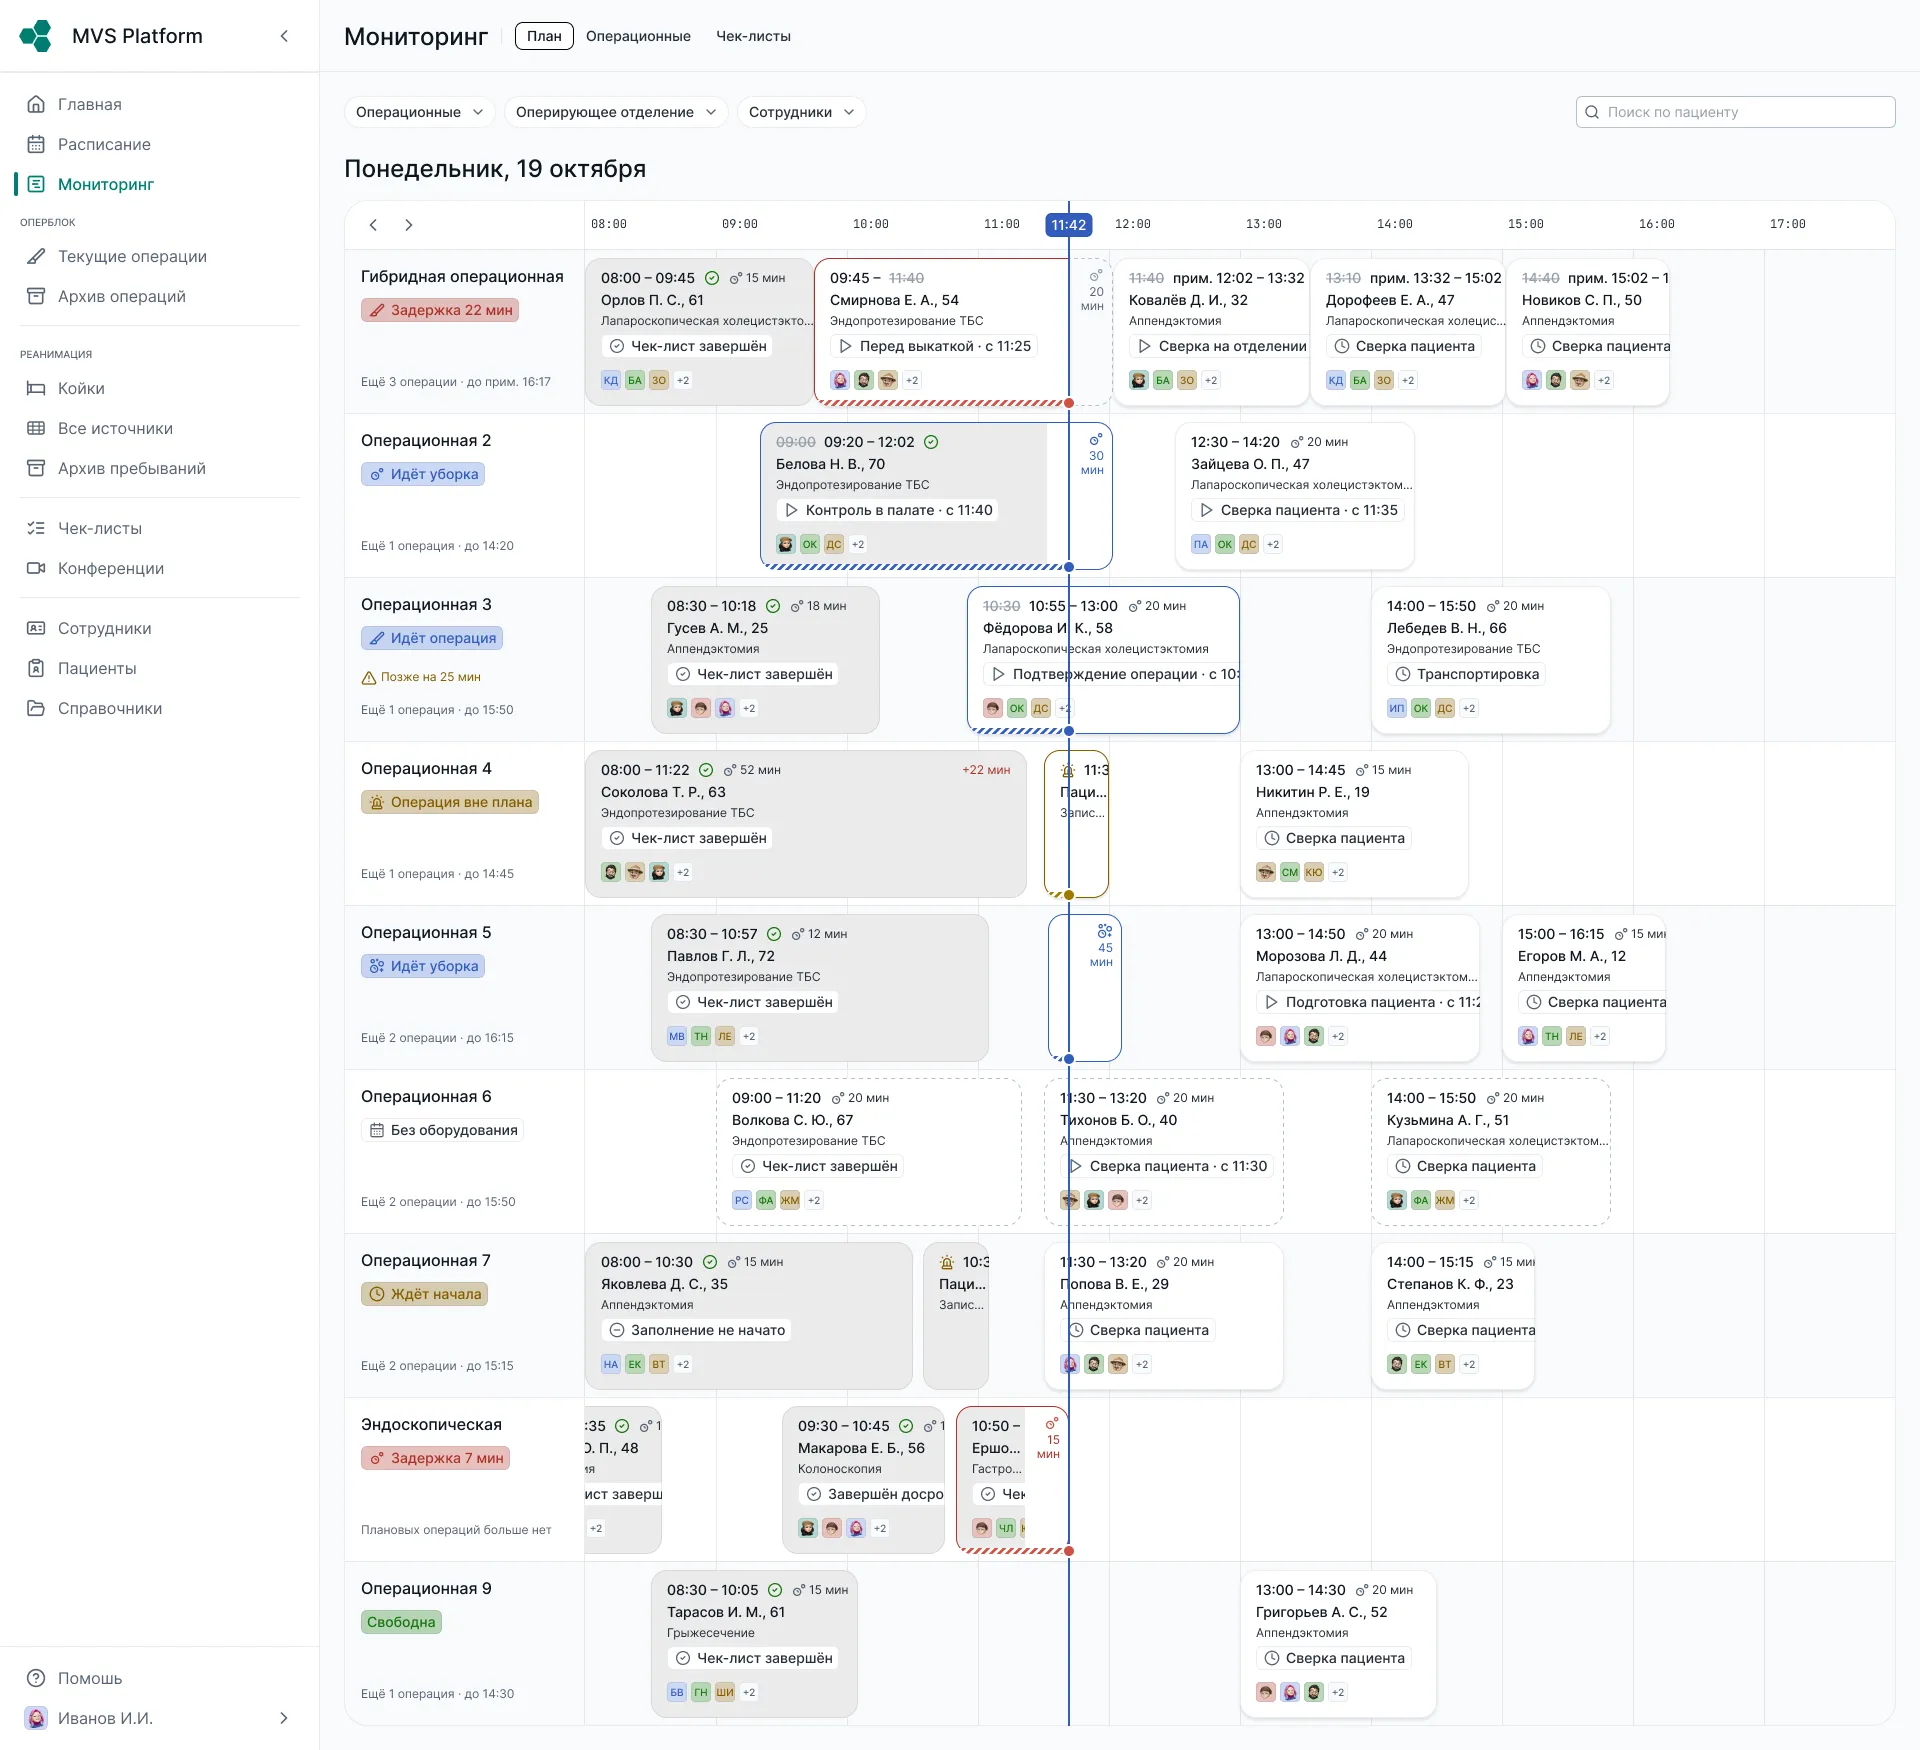This screenshot has height=1750, width=1920.
Task: Click the MVS Platform logo icon
Action: [x=36, y=36]
